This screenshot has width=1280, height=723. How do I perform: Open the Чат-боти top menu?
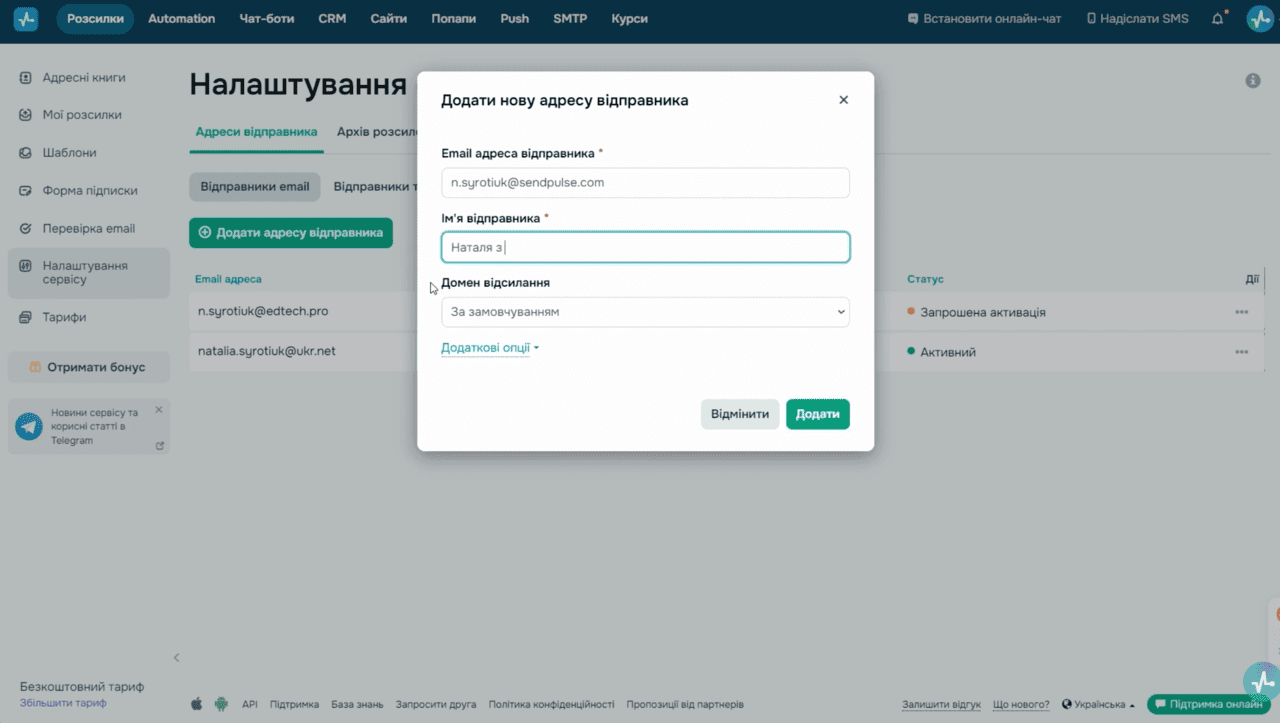click(x=267, y=19)
